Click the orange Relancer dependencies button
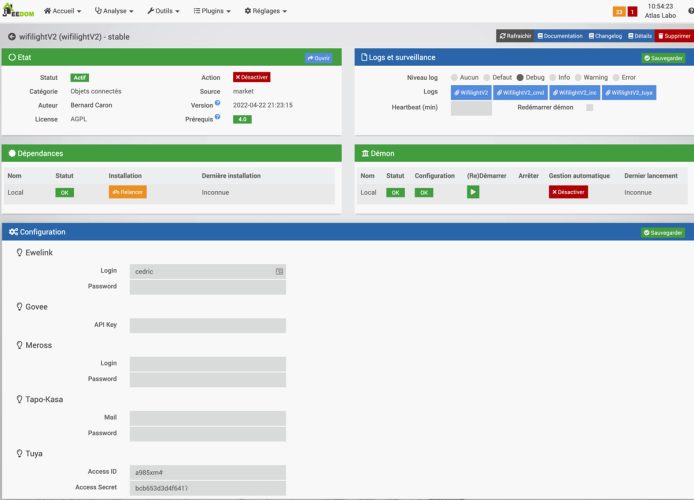This screenshot has width=694, height=500. point(127,192)
